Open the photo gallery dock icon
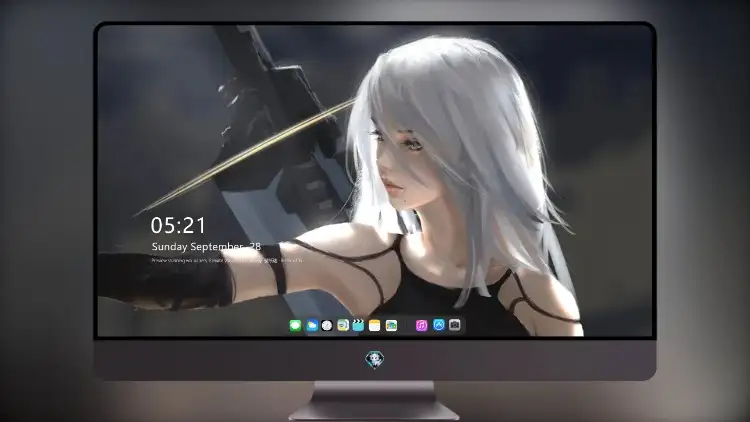 [391, 326]
